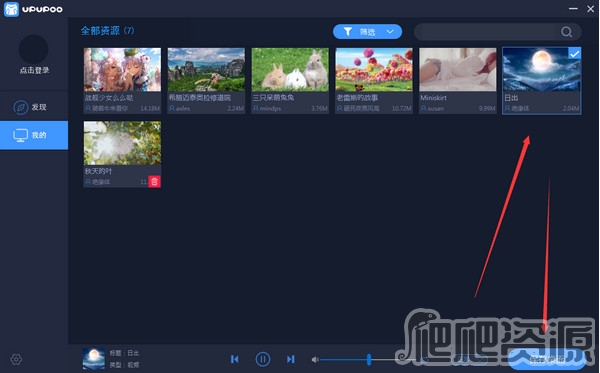
Task: Click the 点击登录 login link
Action: [34, 70]
